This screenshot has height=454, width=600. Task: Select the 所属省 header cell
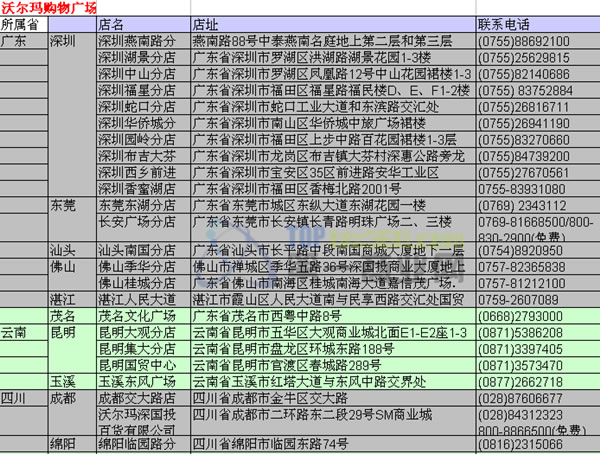pyautogui.click(x=22, y=24)
